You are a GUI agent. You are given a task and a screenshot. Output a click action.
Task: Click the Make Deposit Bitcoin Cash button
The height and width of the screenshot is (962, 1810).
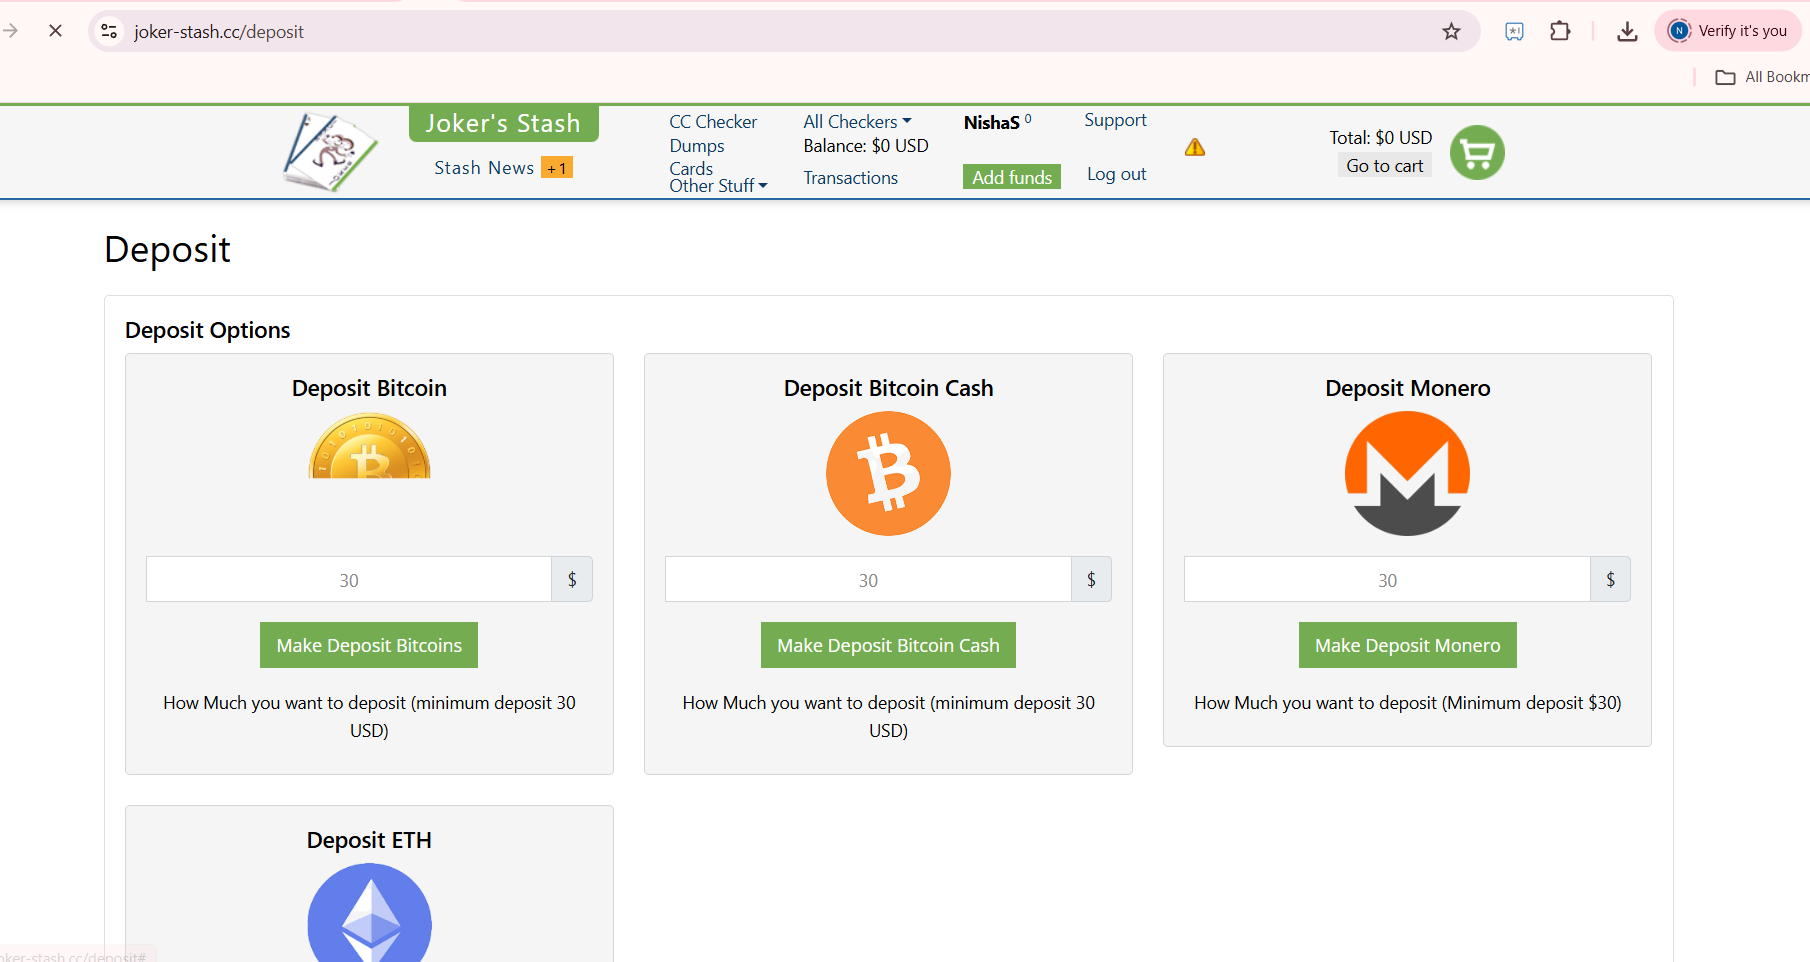pyautogui.click(x=888, y=645)
